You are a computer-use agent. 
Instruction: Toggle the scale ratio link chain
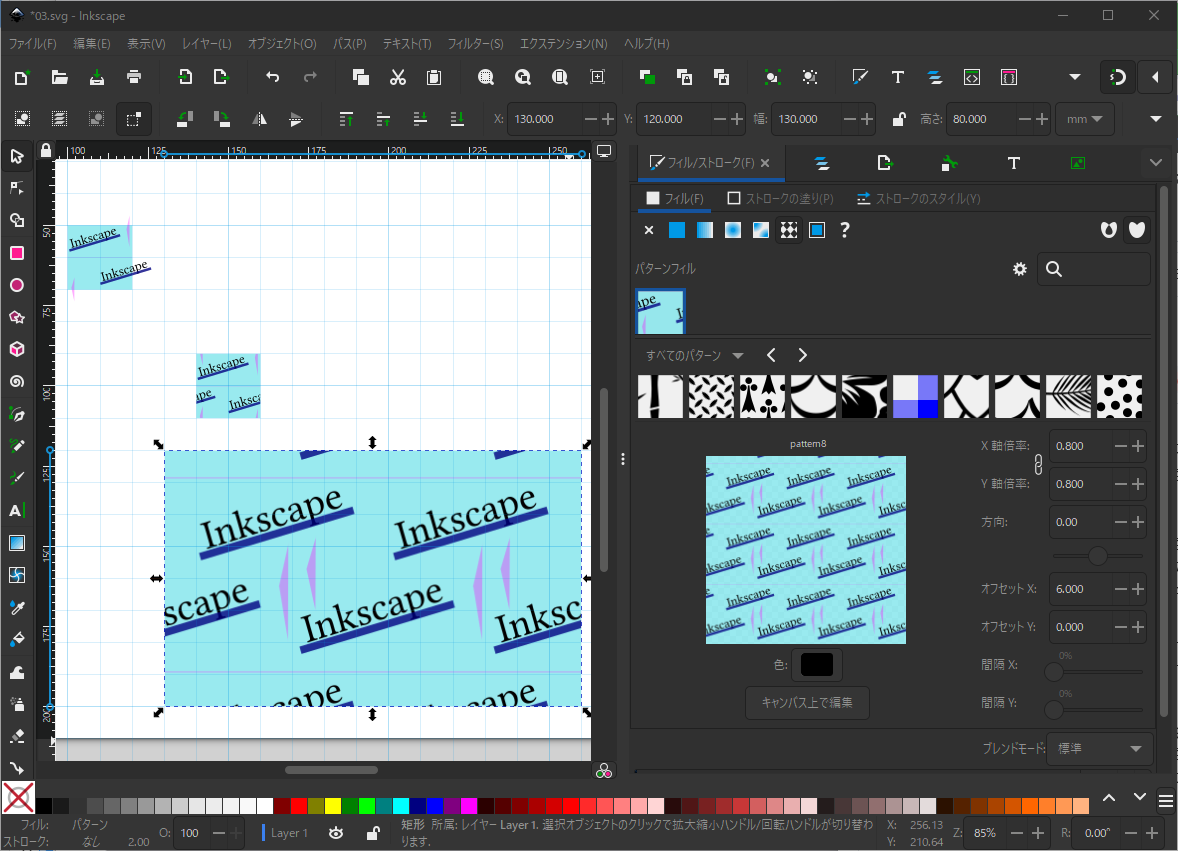click(x=1038, y=464)
